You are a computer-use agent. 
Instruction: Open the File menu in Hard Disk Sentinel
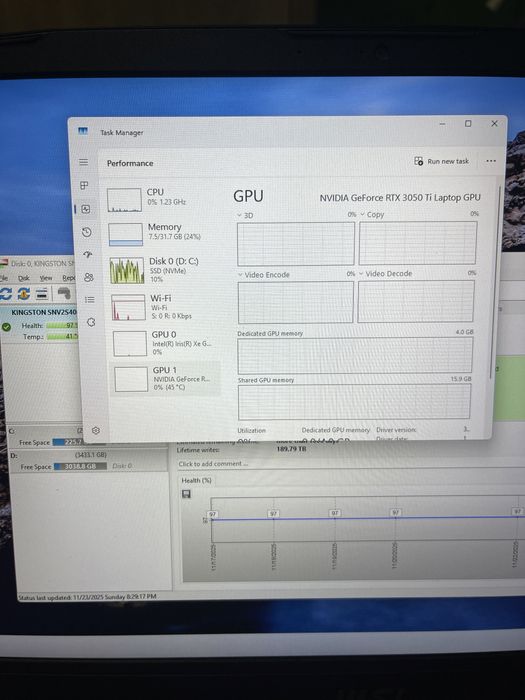pyautogui.click(x=4, y=278)
